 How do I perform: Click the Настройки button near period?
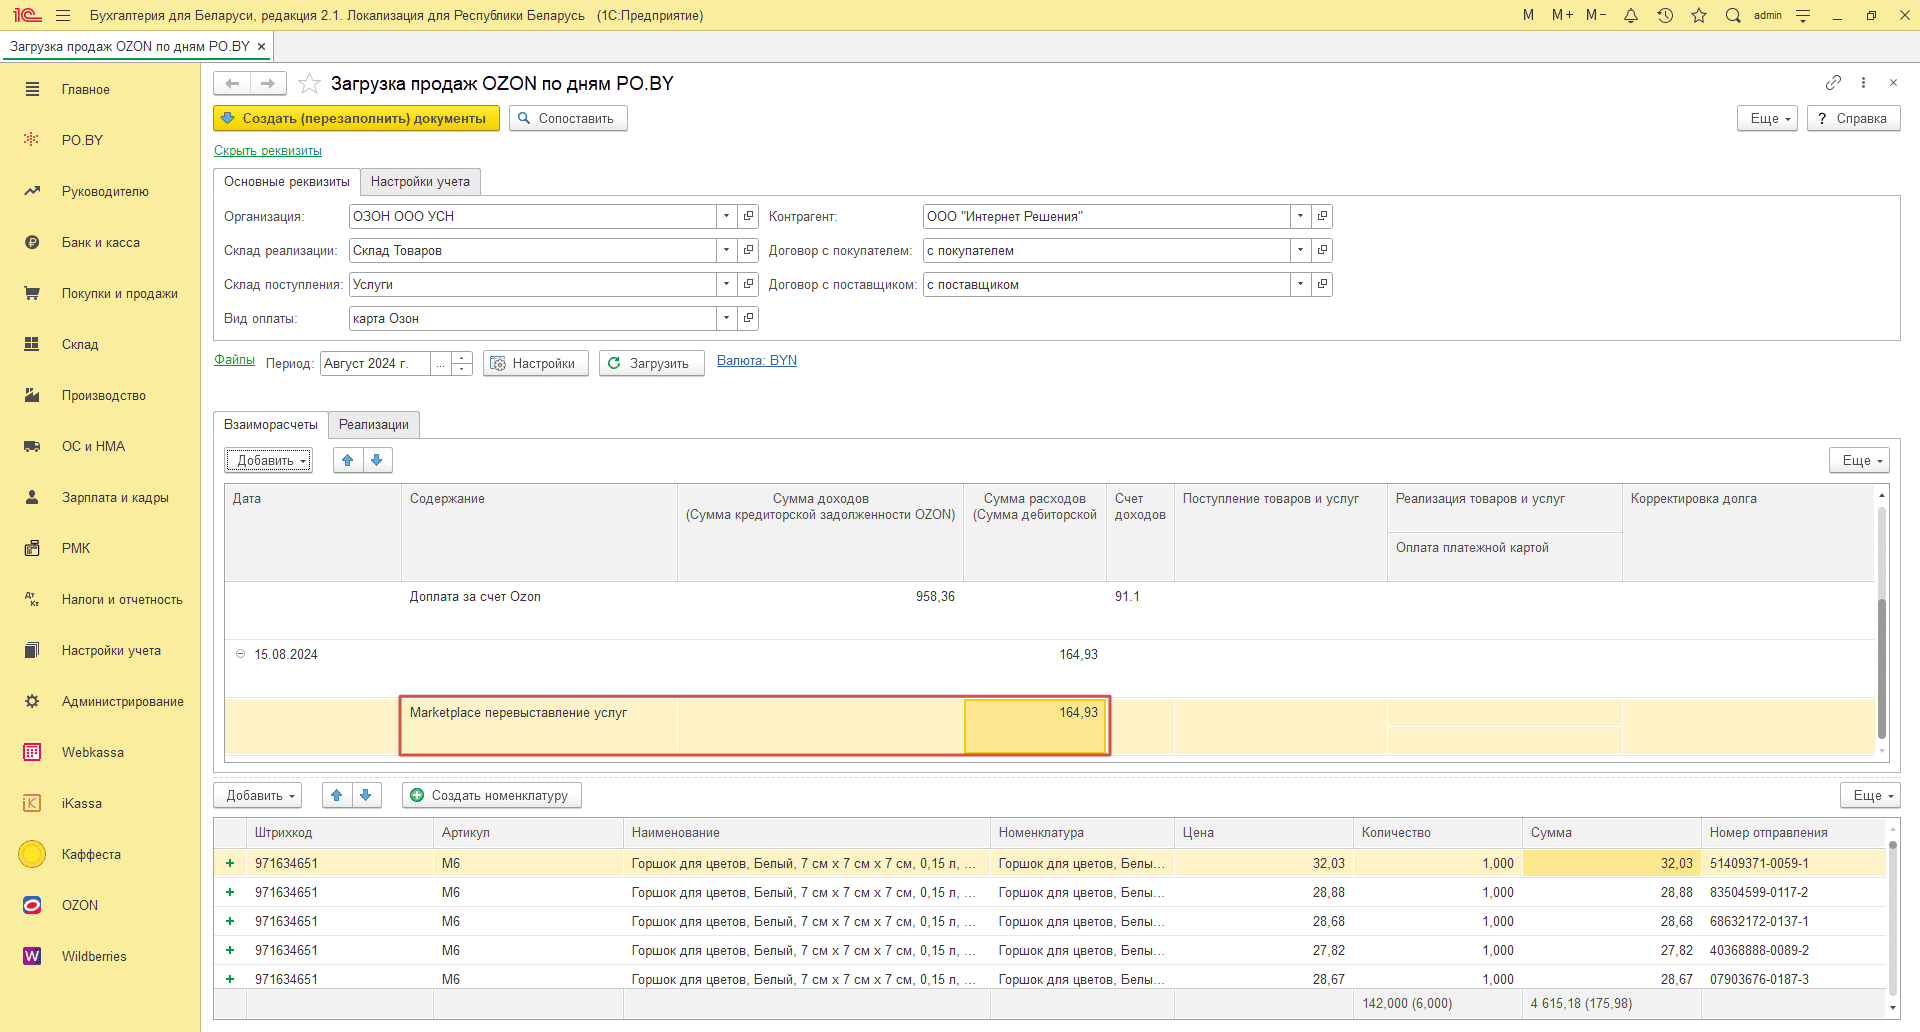tap(536, 363)
